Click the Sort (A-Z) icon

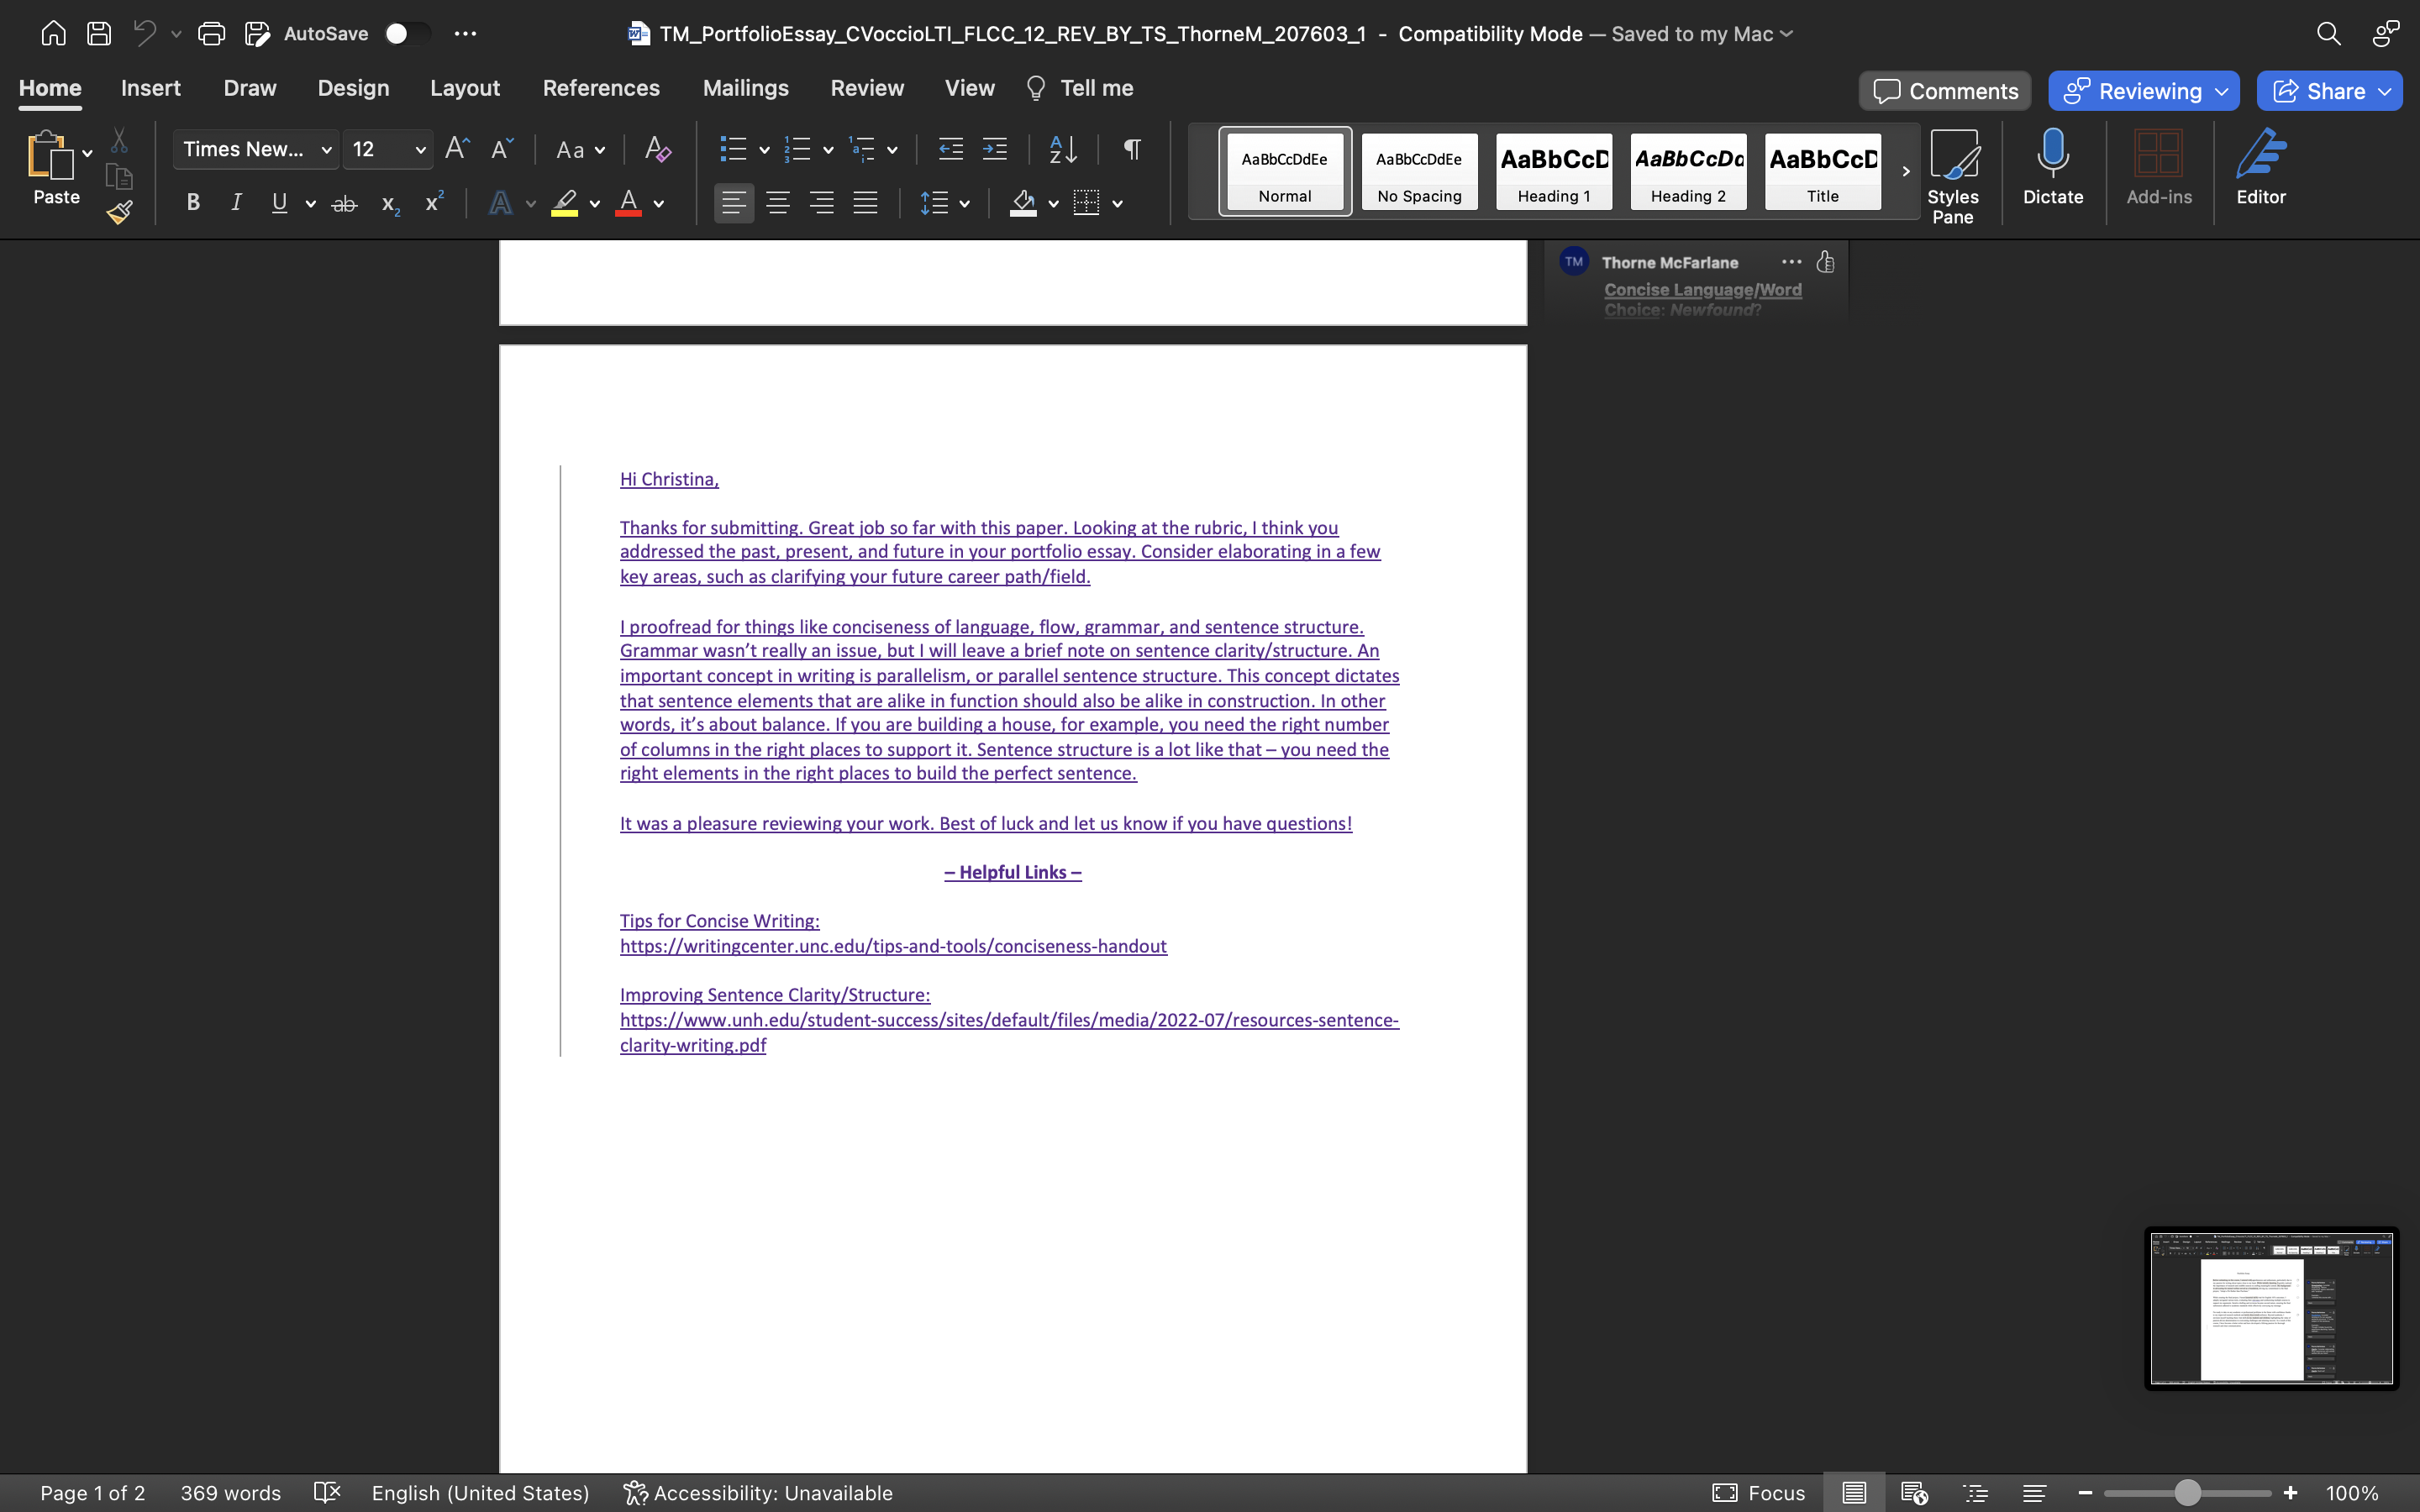pyautogui.click(x=1062, y=149)
